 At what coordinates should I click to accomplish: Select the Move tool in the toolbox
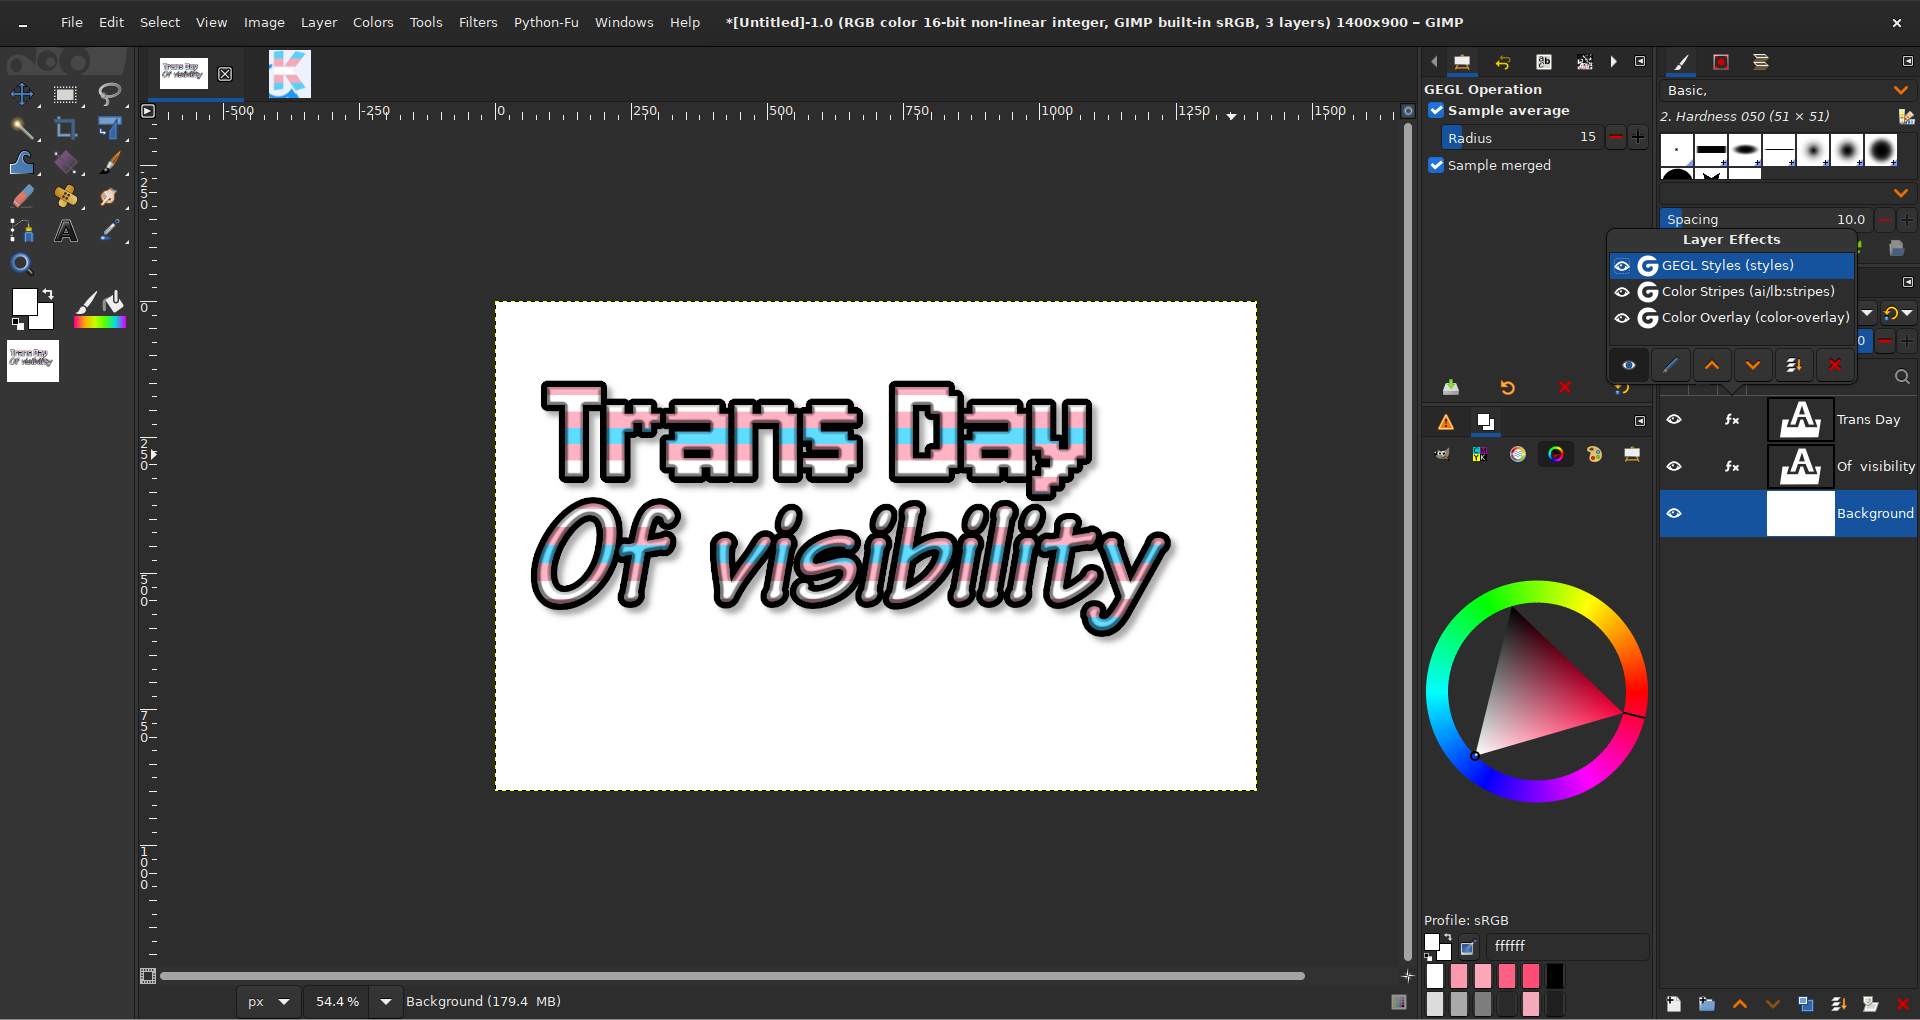click(x=22, y=95)
